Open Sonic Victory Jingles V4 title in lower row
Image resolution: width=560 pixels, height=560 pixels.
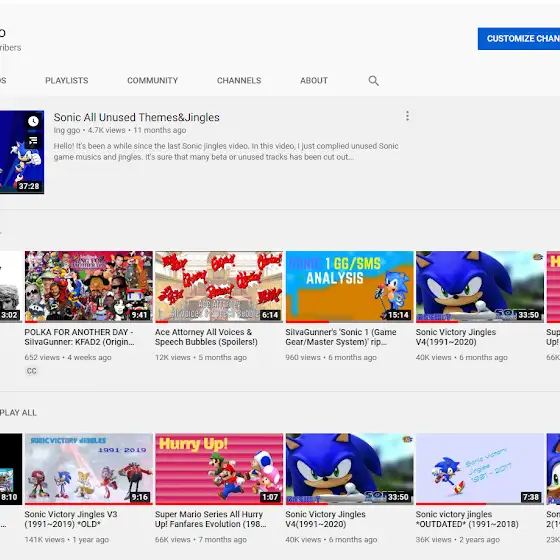click(x=325, y=519)
